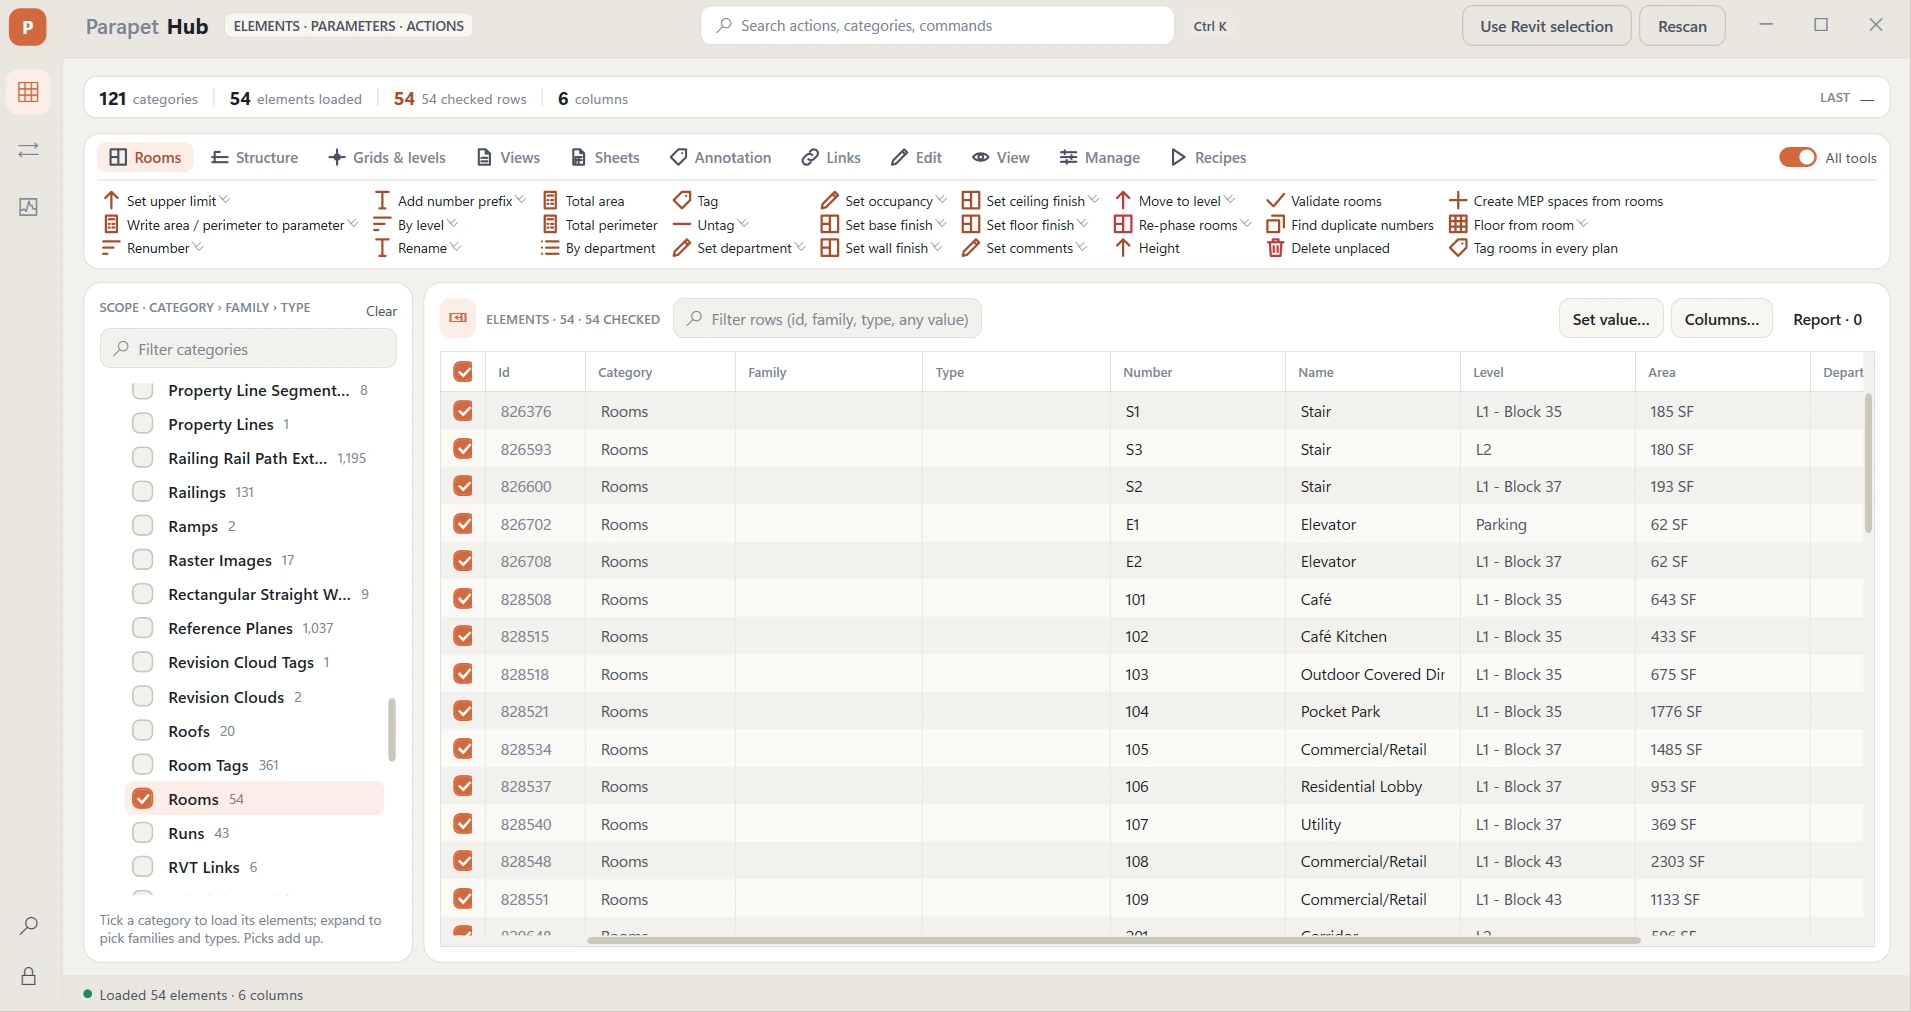Open the grid view sidebar icon
This screenshot has width=1911, height=1012.
28,93
